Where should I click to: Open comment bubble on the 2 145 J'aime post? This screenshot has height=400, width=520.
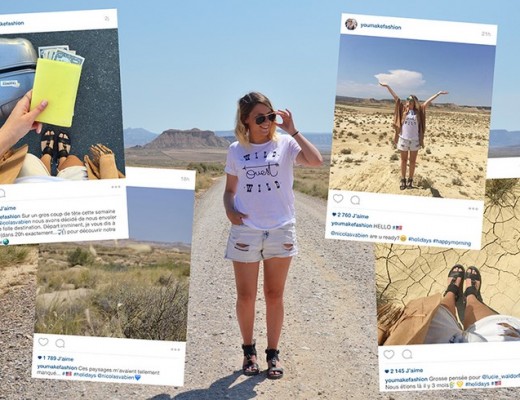(x=407, y=354)
